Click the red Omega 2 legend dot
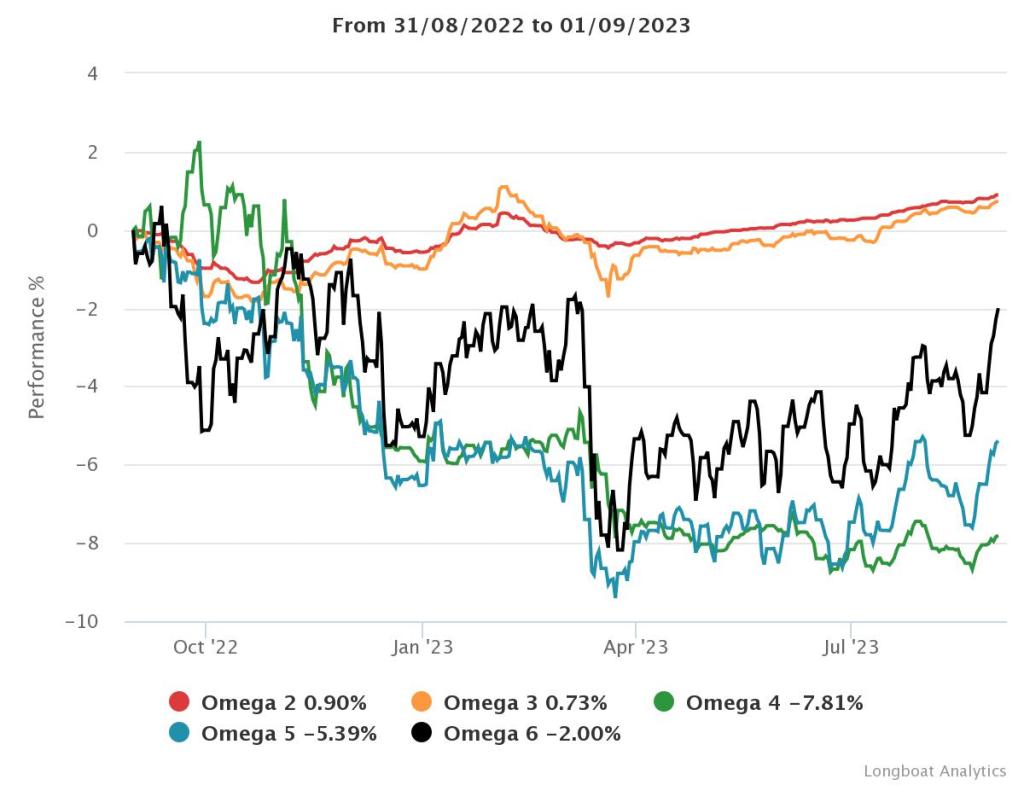1024x785 pixels. tap(180, 703)
